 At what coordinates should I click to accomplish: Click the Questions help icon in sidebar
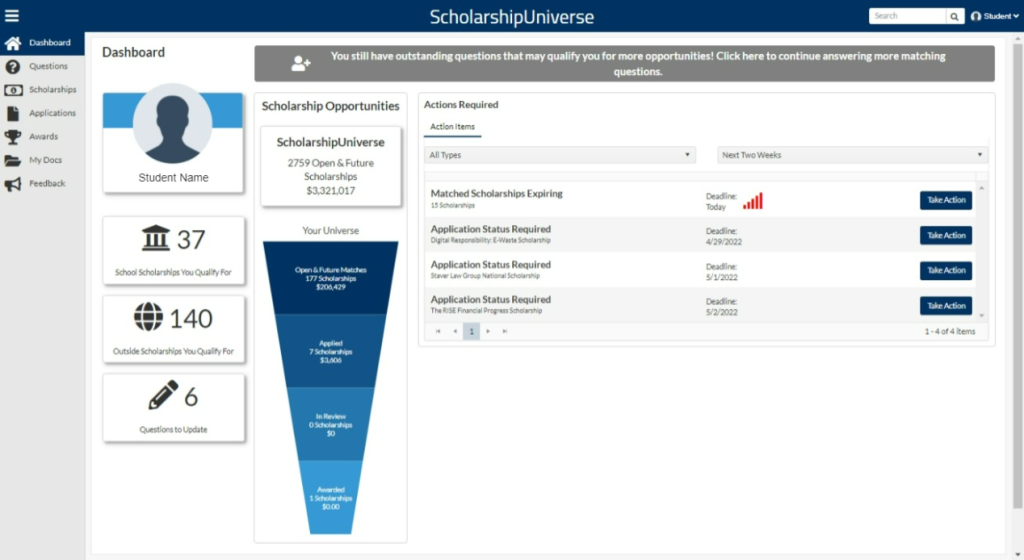(x=12, y=67)
